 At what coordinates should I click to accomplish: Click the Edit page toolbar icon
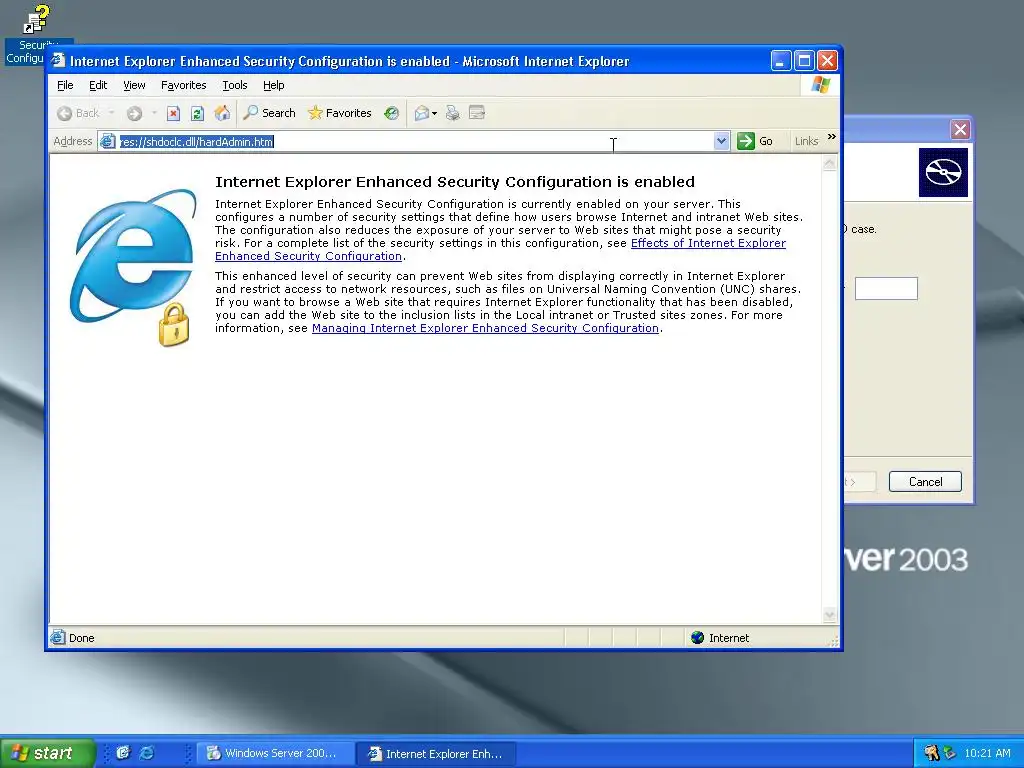coord(477,114)
